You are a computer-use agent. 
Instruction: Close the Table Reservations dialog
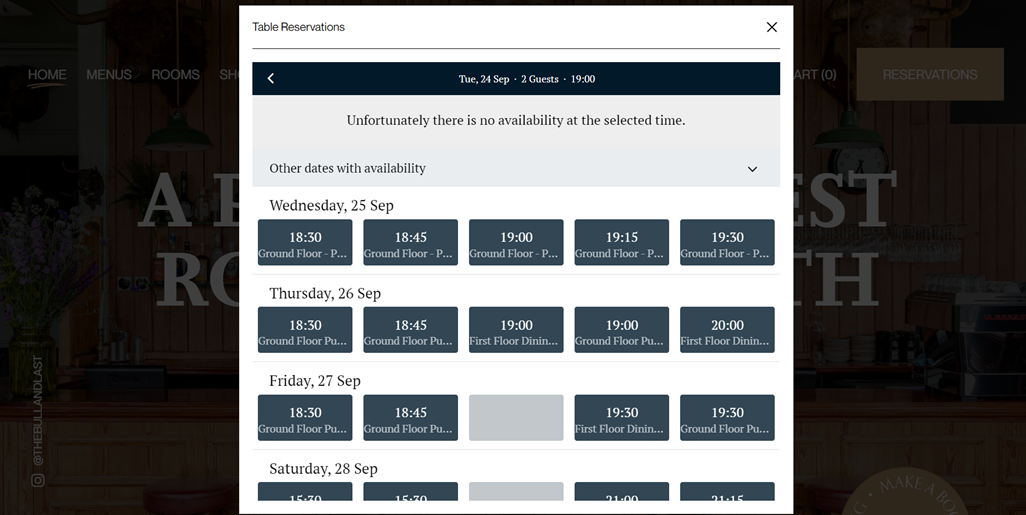[771, 27]
